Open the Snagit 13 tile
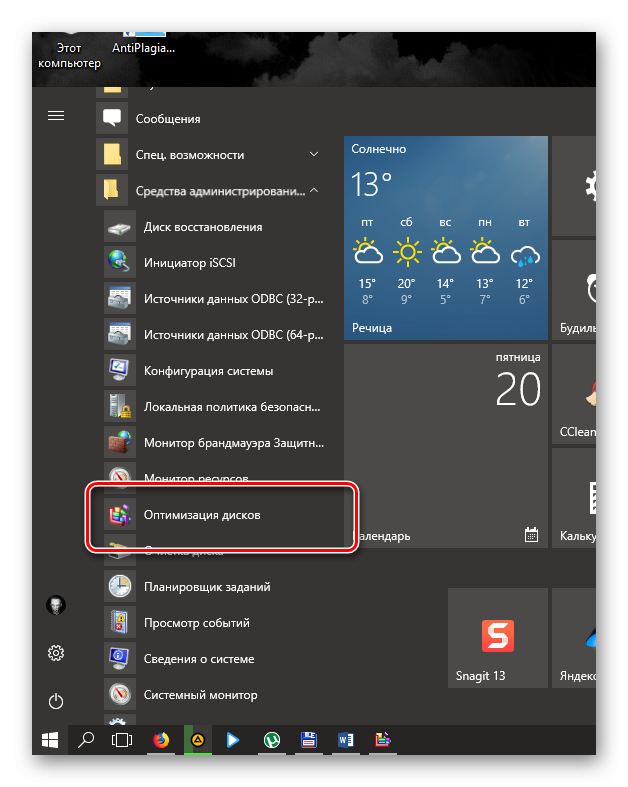The width and height of the screenshot is (628, 787). [x=497, y=639]
